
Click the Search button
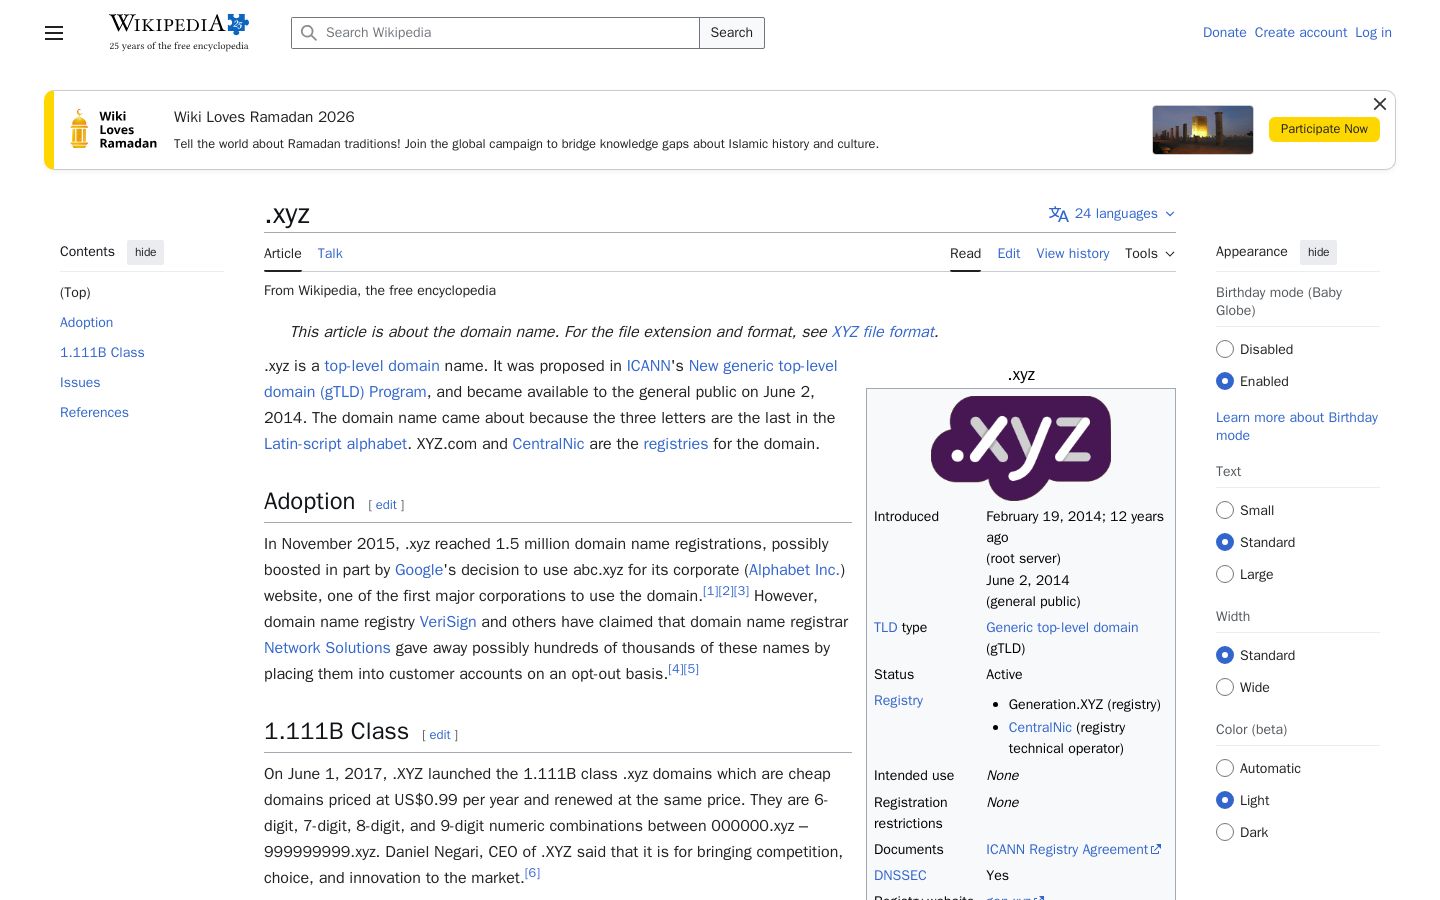[x=732, y=33]
